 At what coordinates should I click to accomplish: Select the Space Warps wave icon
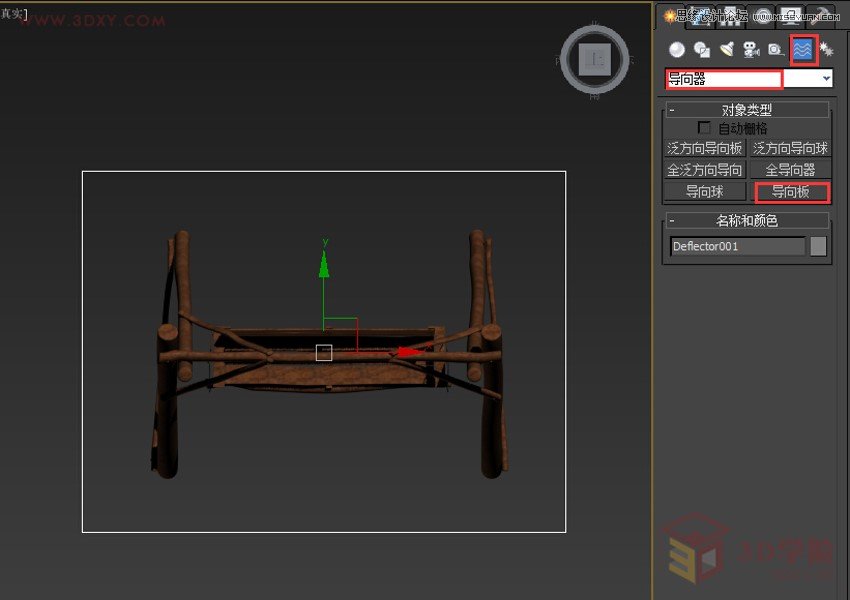[x=802, y=48]
